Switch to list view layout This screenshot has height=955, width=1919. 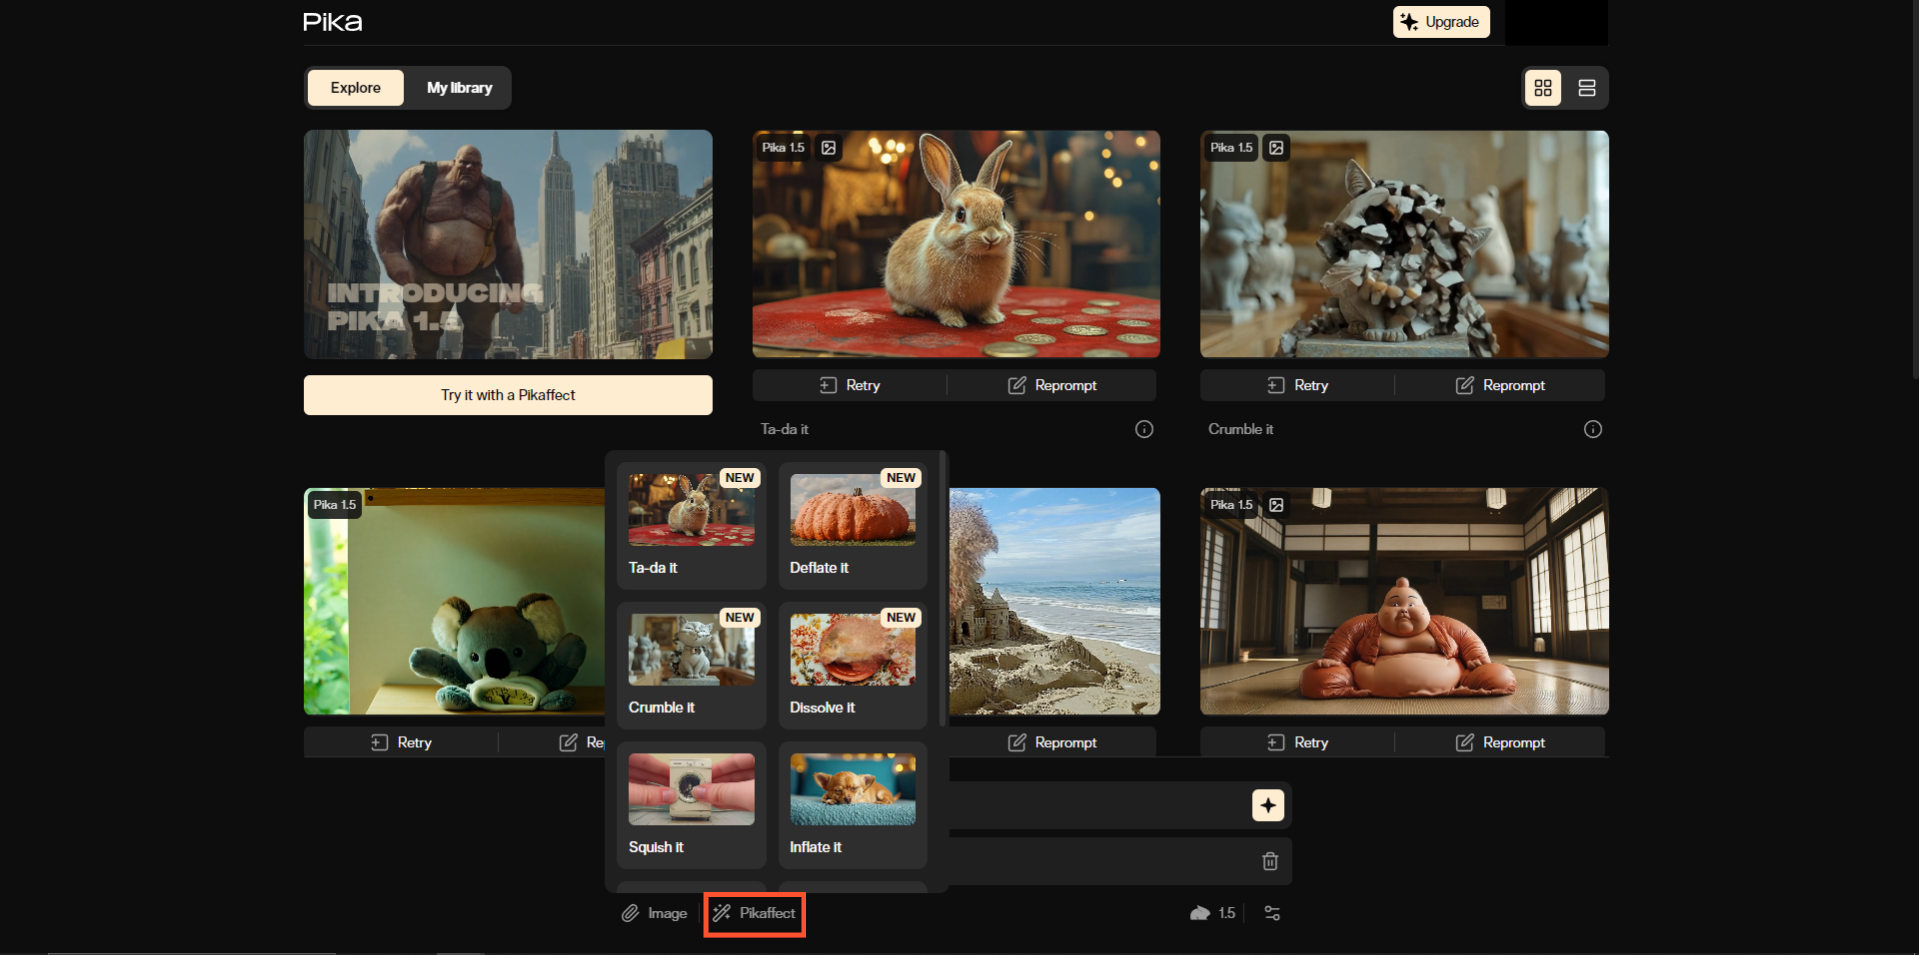[1586, 88]
